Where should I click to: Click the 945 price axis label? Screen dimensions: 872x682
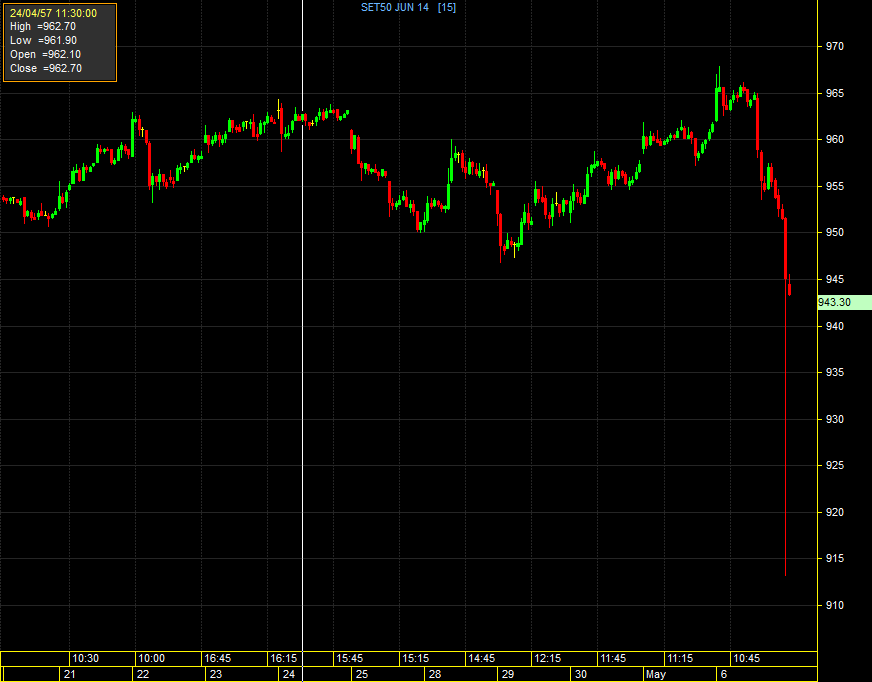point(834,279)
